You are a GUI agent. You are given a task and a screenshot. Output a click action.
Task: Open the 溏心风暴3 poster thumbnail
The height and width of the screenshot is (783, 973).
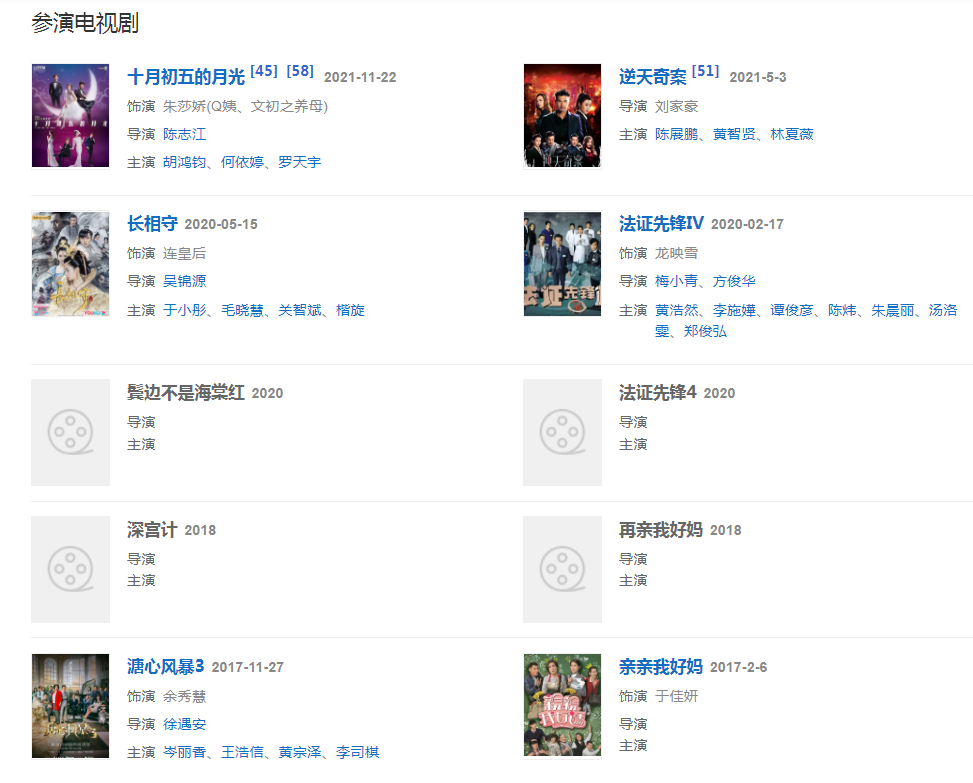coord(70,706)
